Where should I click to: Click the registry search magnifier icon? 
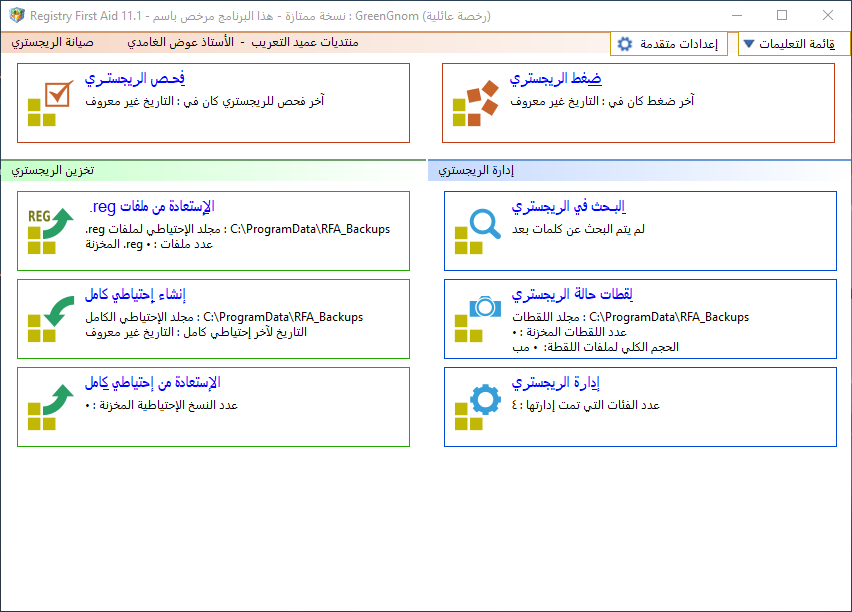pyautogui.click(x=478, y=231)
